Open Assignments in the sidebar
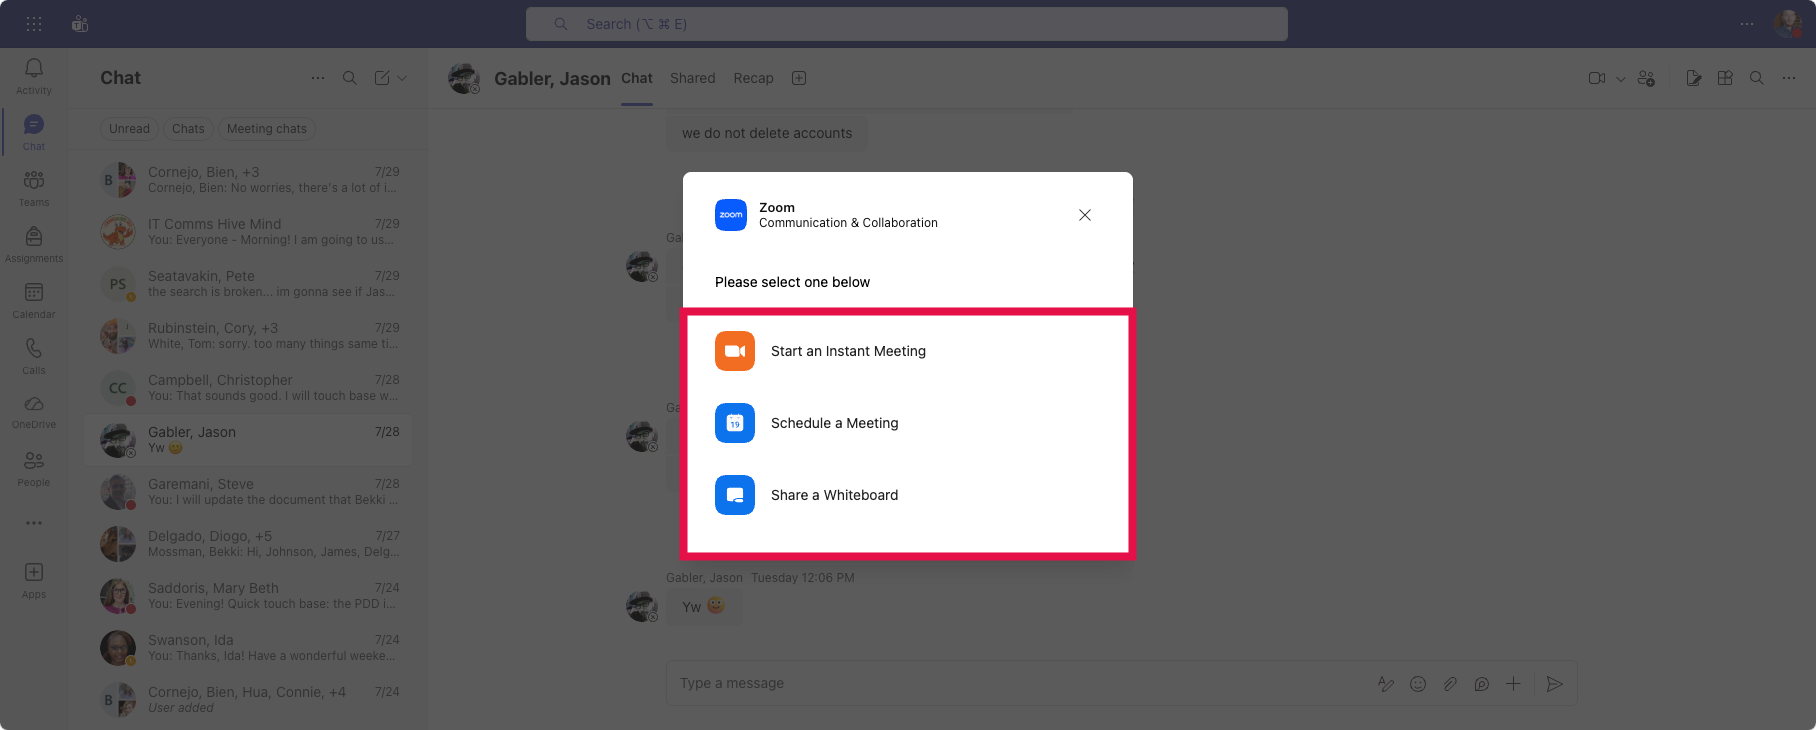This screenshot has width=1816, height=730. point(34,244)
